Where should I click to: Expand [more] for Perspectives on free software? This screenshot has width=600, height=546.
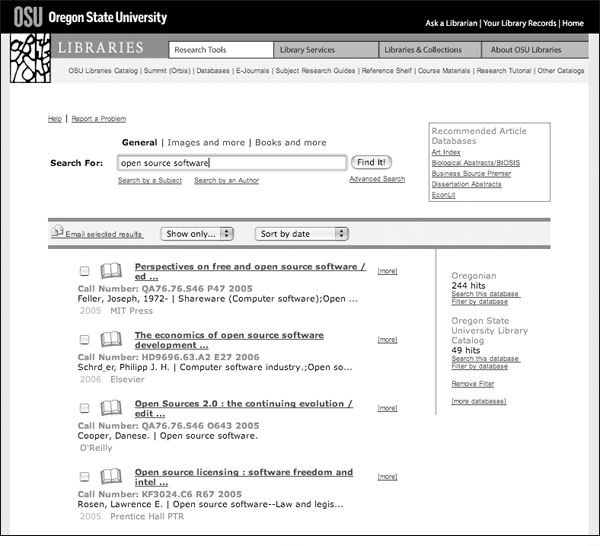pos(387,271)
